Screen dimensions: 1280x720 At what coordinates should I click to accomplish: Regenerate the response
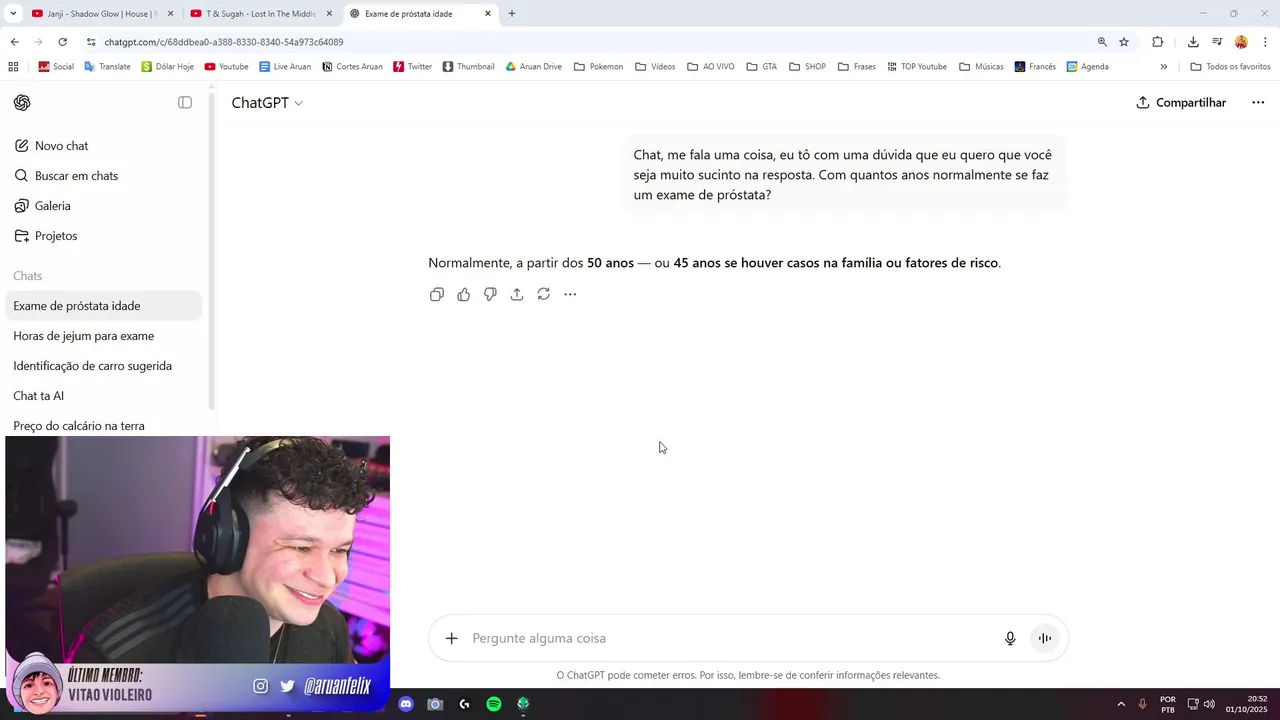(543, 294)
